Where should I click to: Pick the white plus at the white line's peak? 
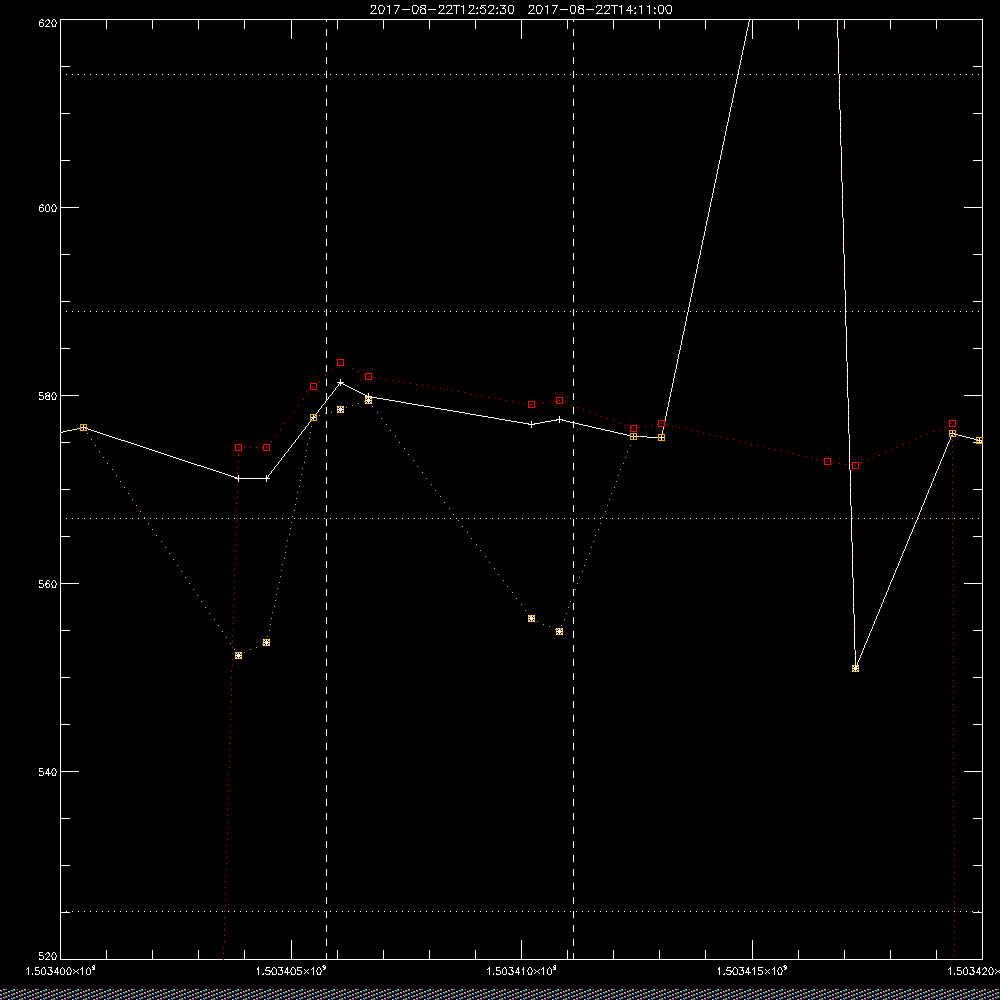[341, 382]
